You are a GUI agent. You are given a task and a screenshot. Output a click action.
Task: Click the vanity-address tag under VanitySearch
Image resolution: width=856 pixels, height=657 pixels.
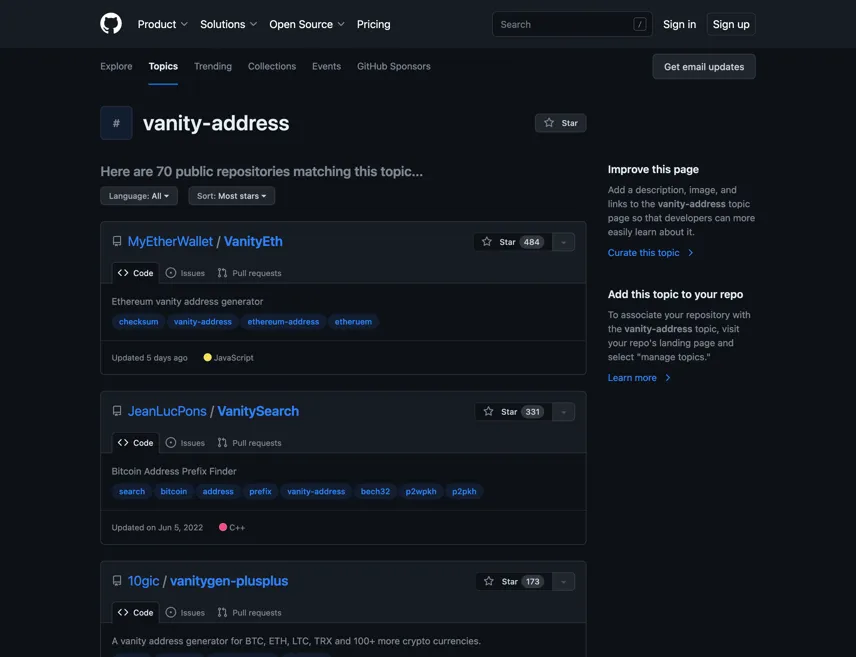316,492
